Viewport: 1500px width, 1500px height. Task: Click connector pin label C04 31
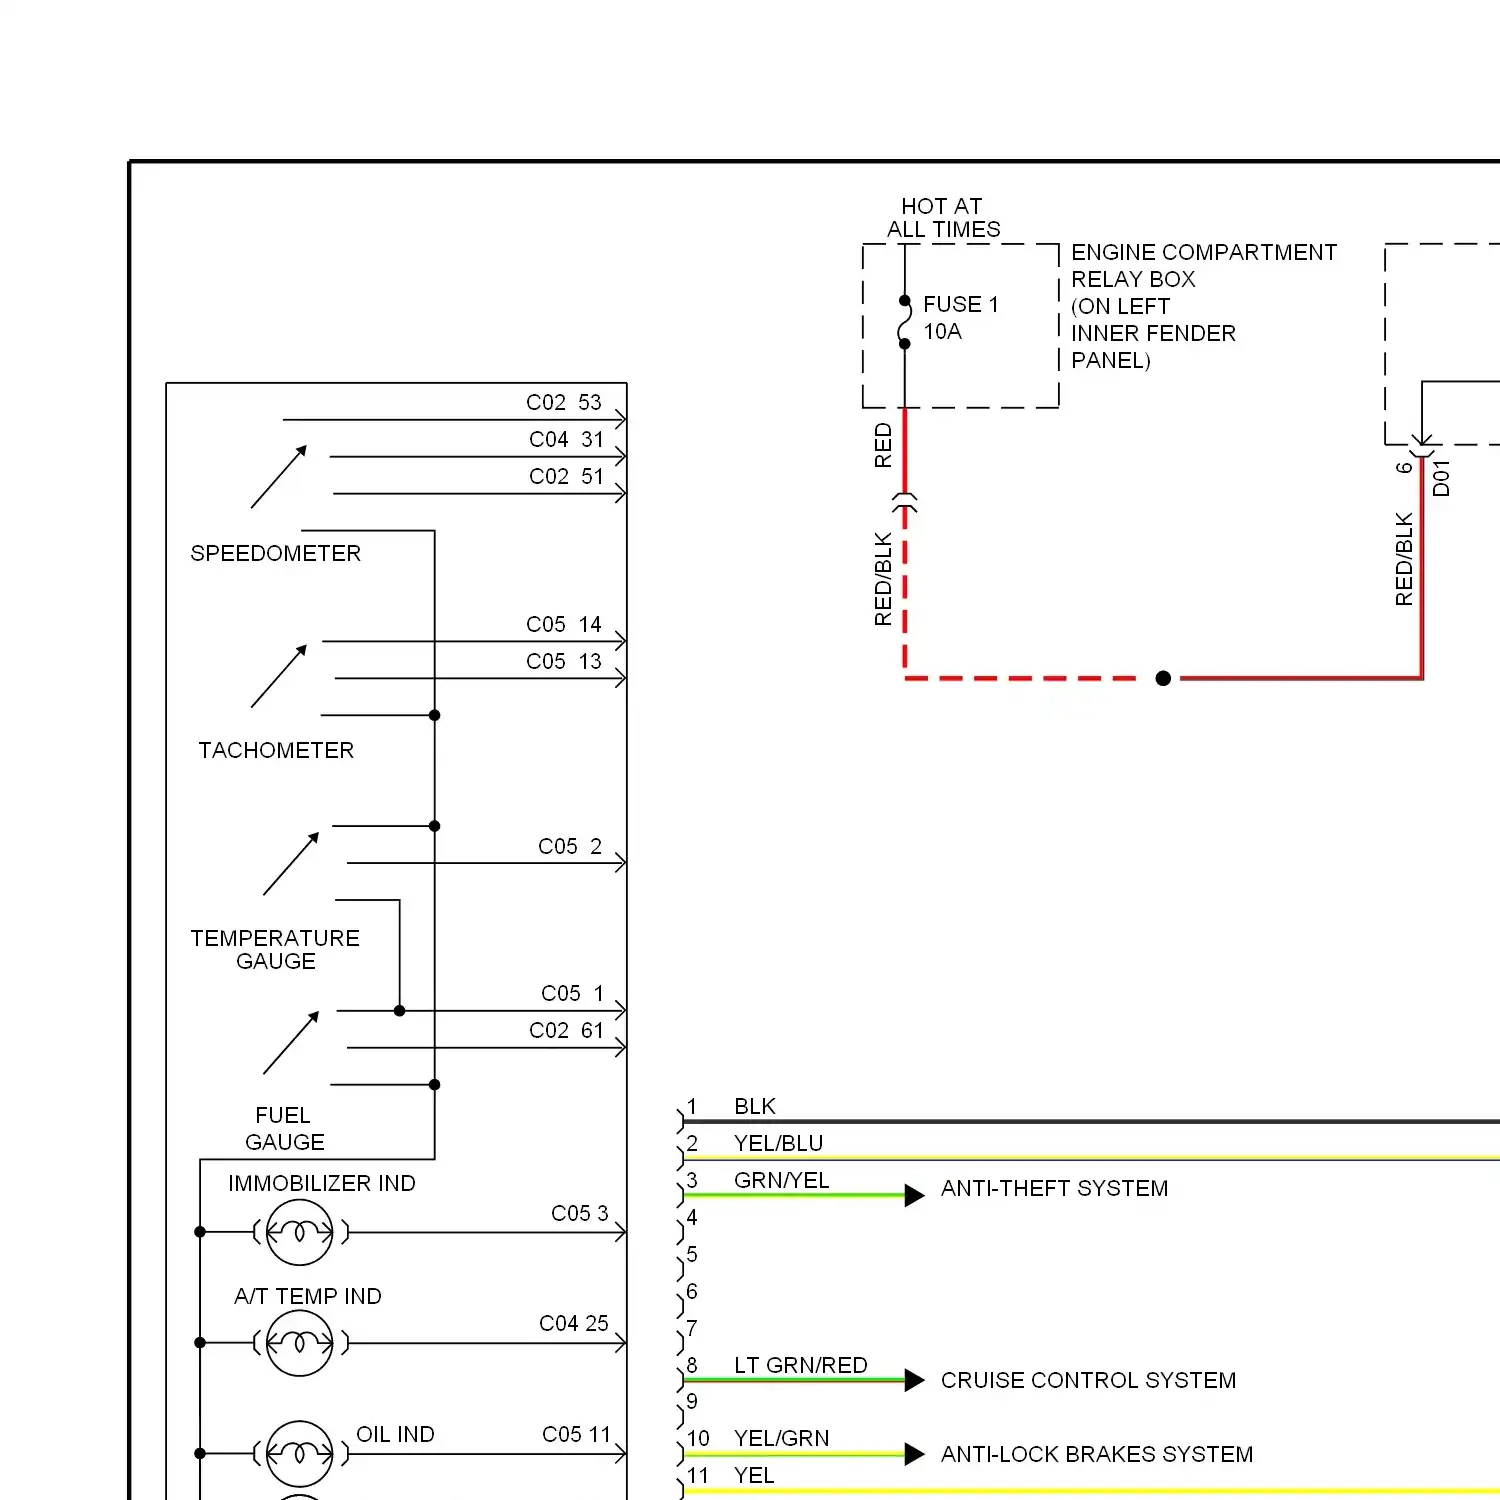pos(567,439)
